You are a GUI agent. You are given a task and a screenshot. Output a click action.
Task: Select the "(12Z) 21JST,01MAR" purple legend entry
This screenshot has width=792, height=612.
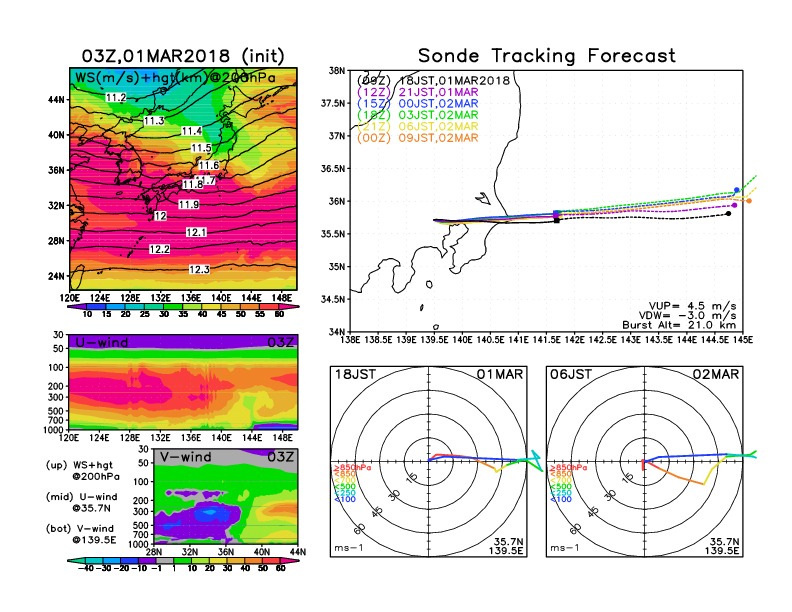click(x=418, y=92)
